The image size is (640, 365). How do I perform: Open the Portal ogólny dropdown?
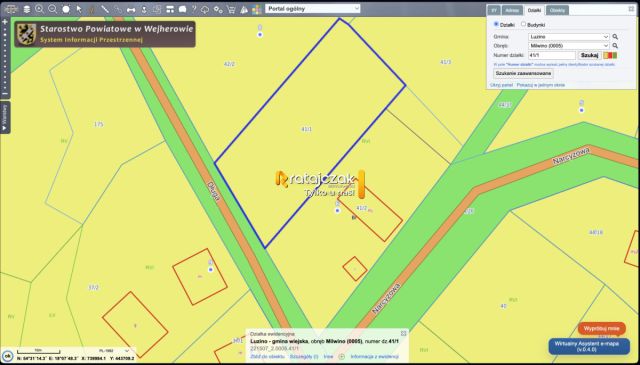[x=313, y=9]
